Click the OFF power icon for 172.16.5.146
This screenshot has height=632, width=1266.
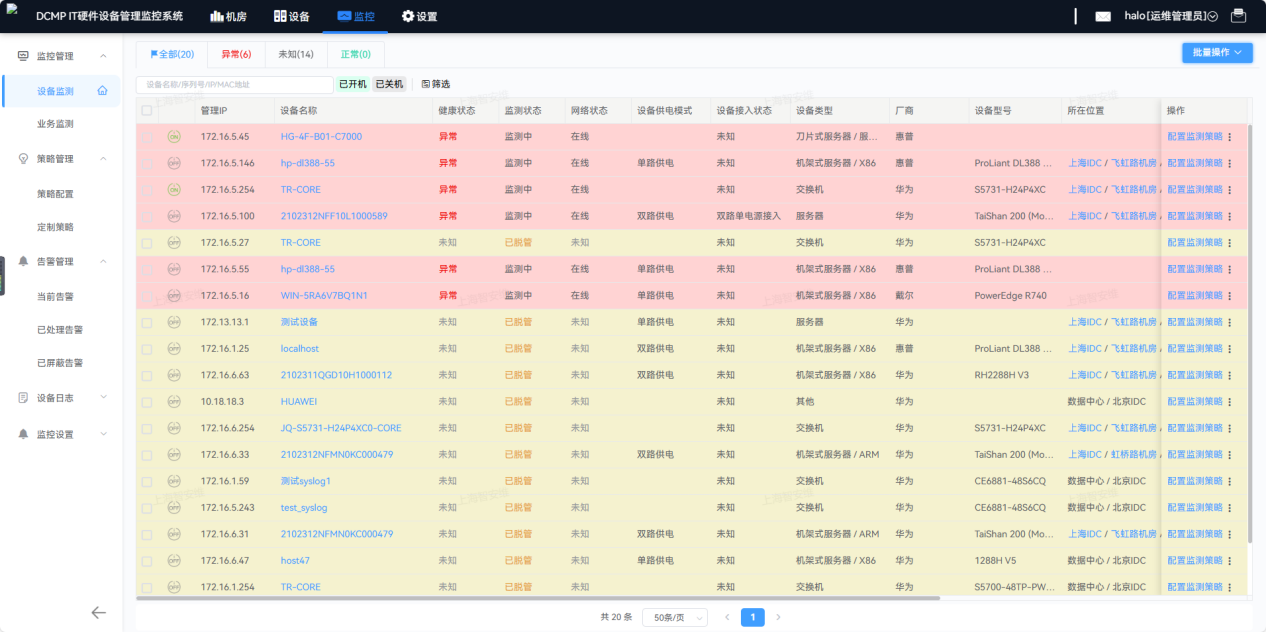[174, 163]
